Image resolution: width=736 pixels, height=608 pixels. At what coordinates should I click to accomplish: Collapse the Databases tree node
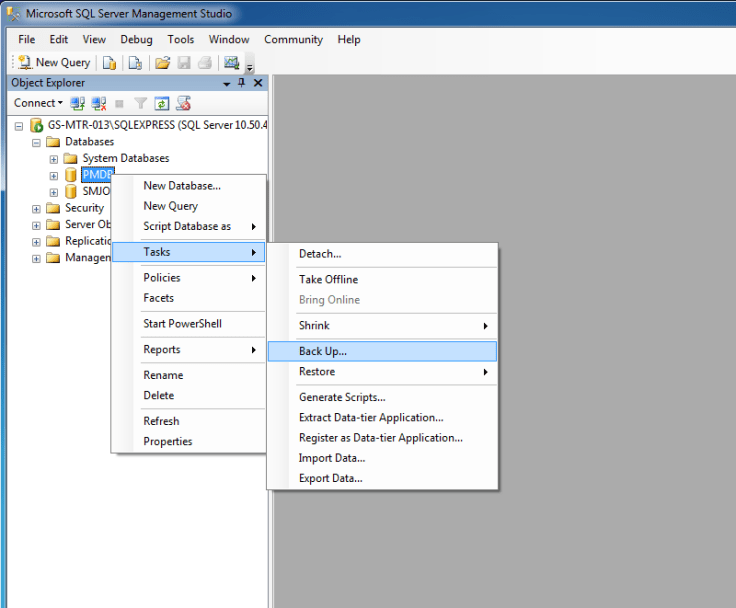click(x=37, y=142)
